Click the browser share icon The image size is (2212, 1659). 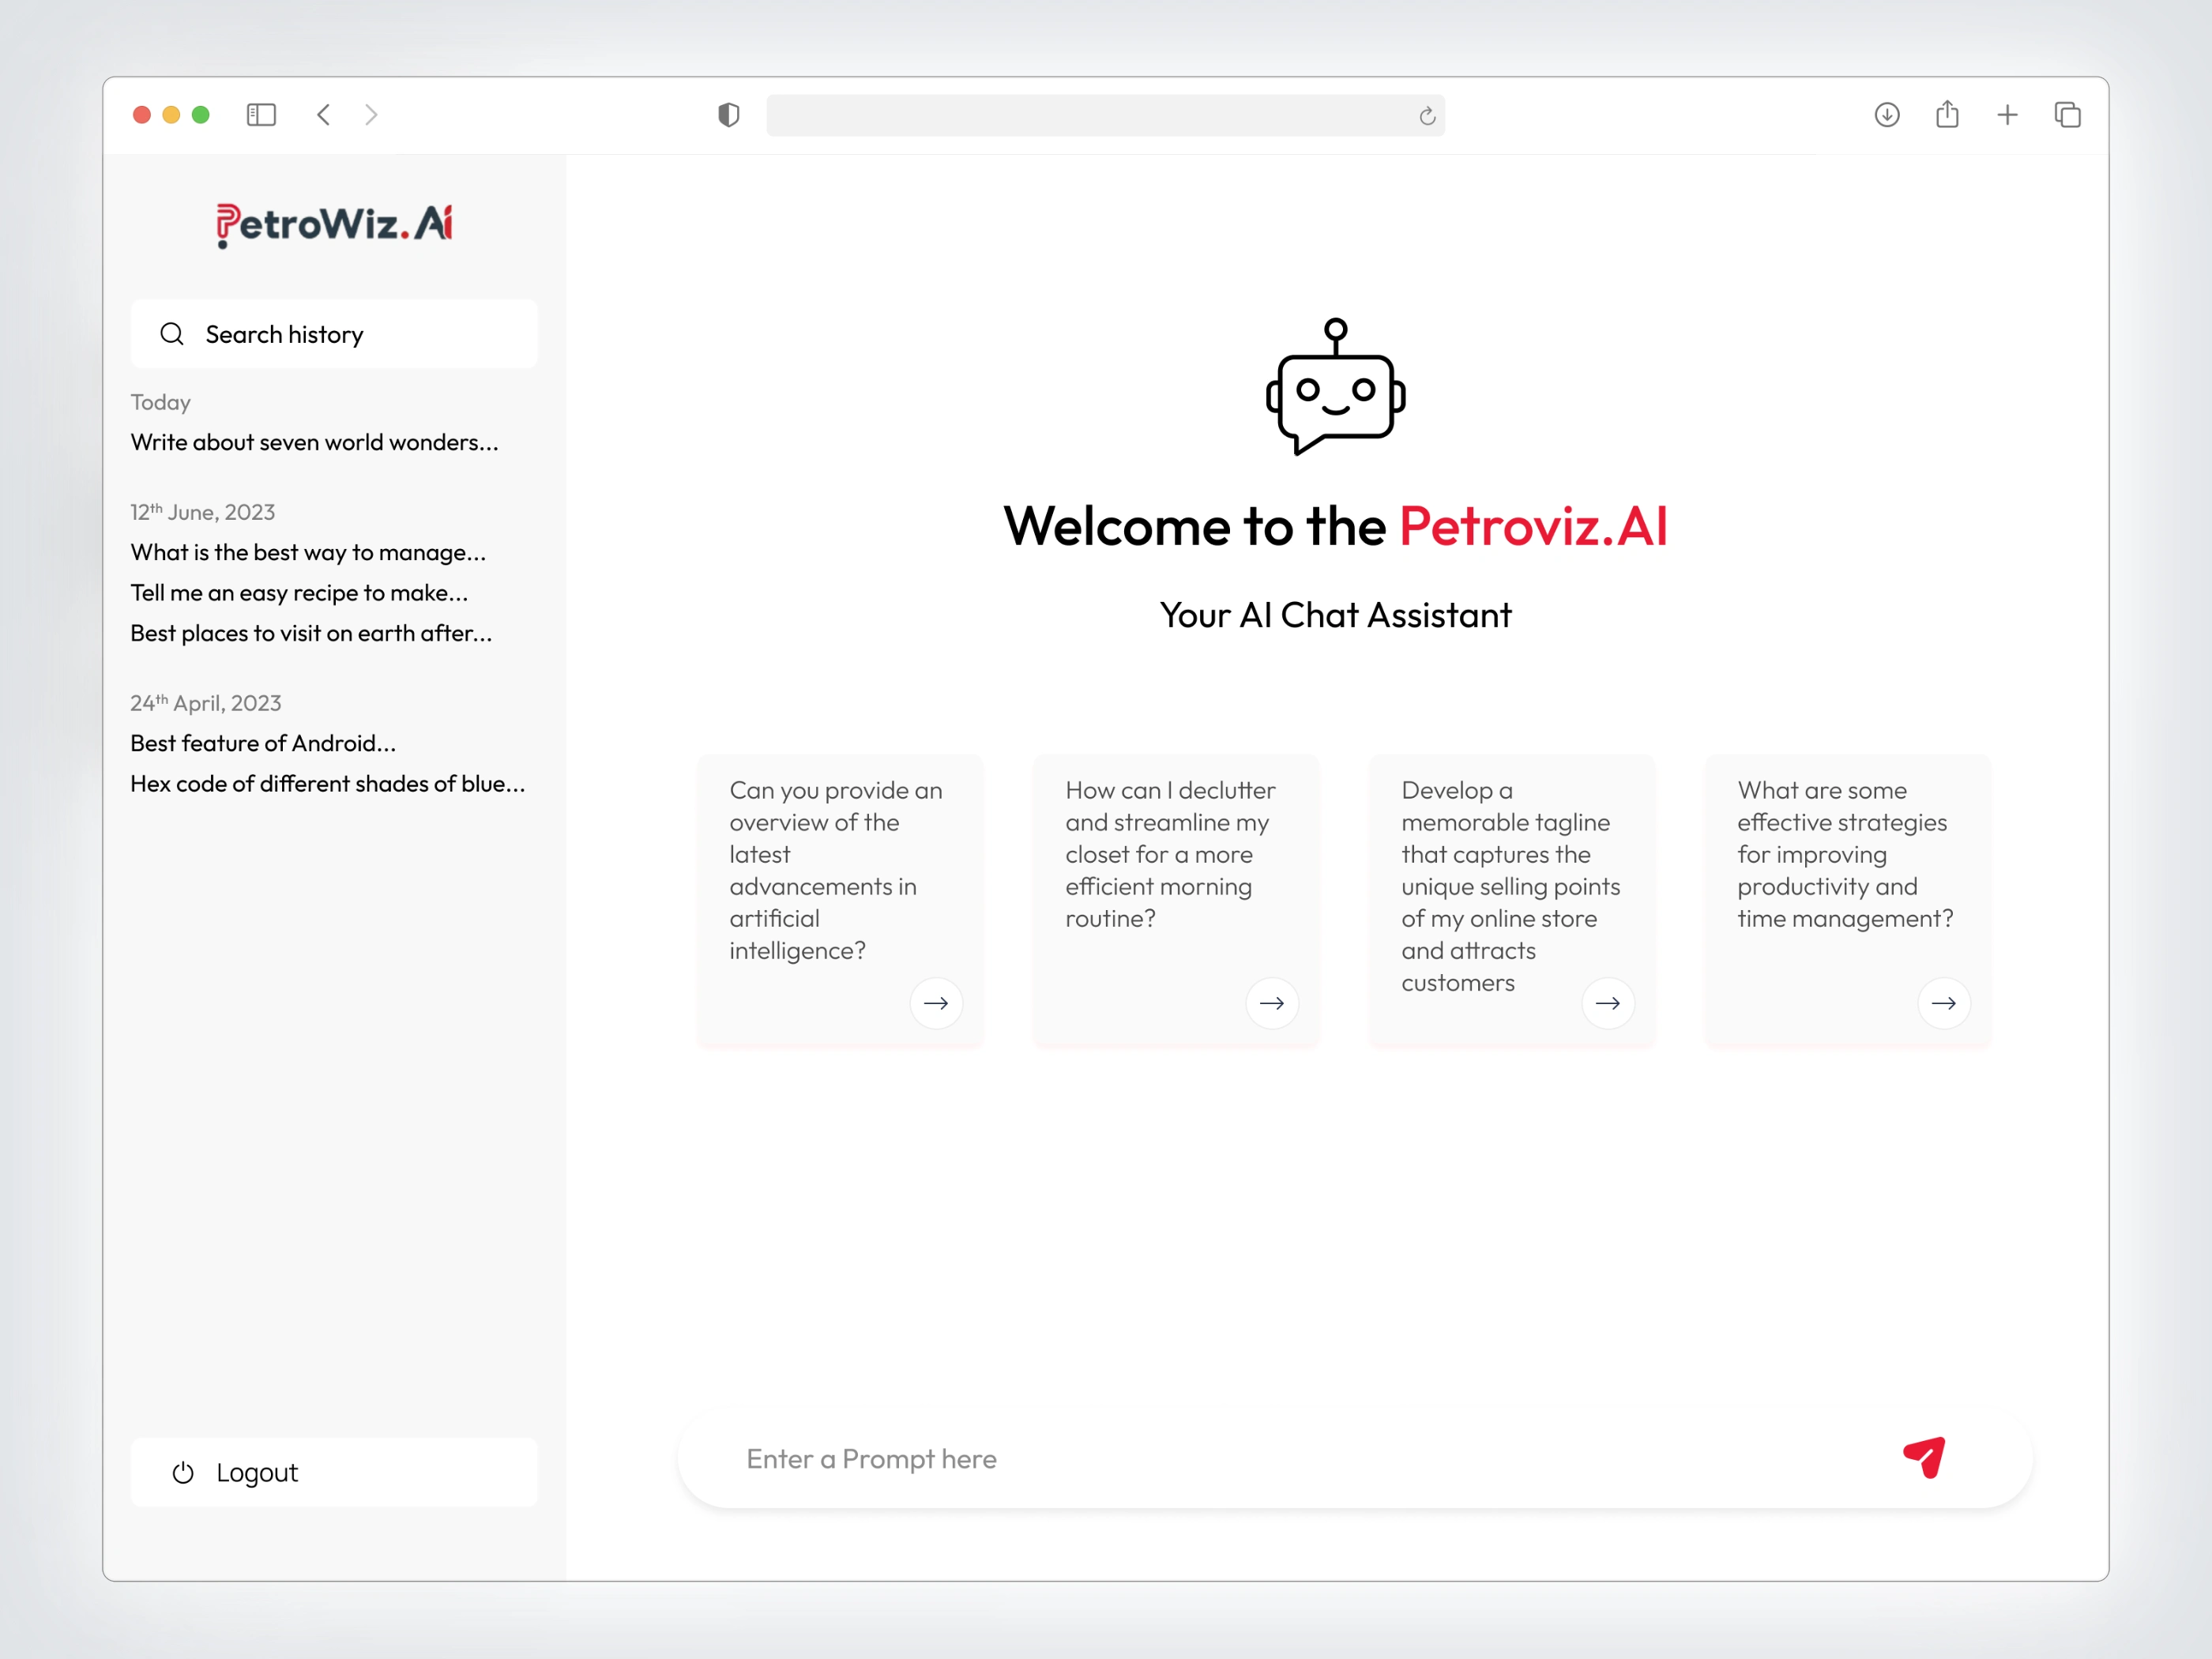[1946, 115]
